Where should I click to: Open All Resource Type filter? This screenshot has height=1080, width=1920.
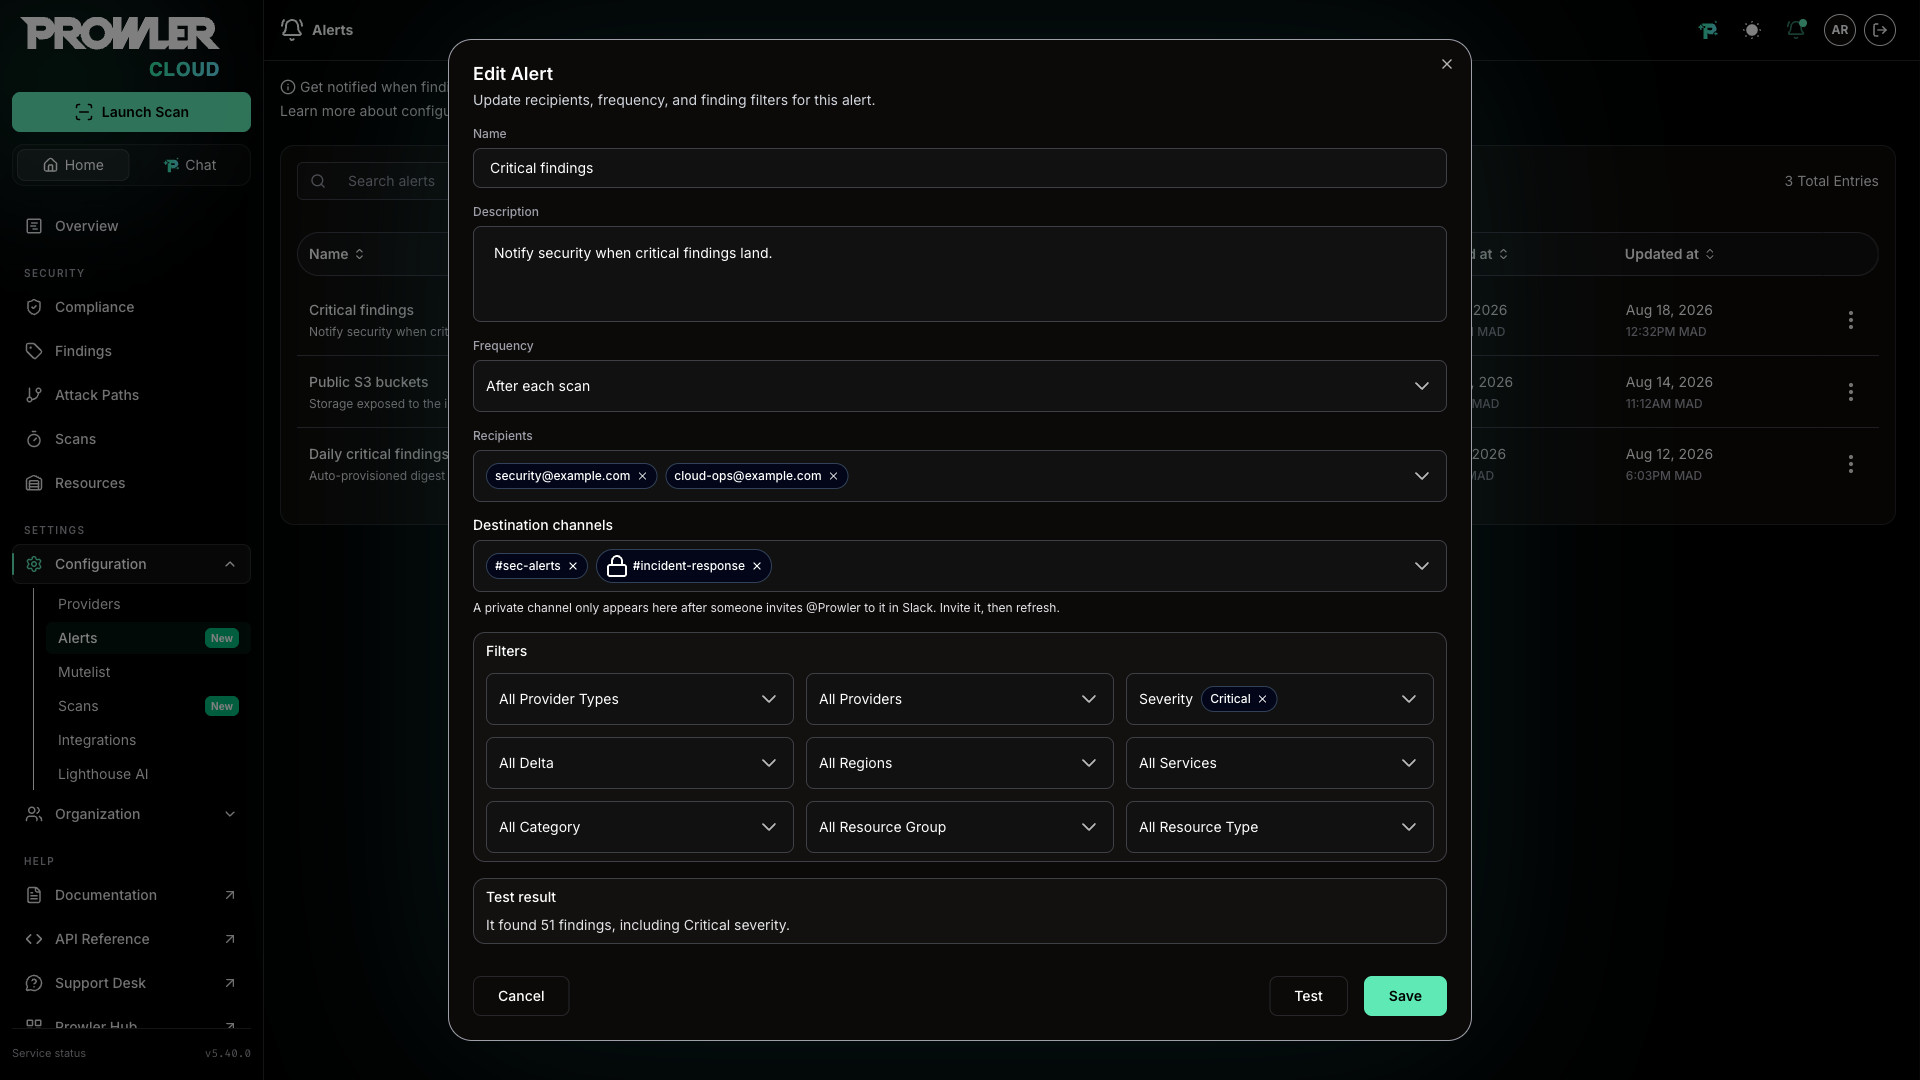pos(1279,827)
